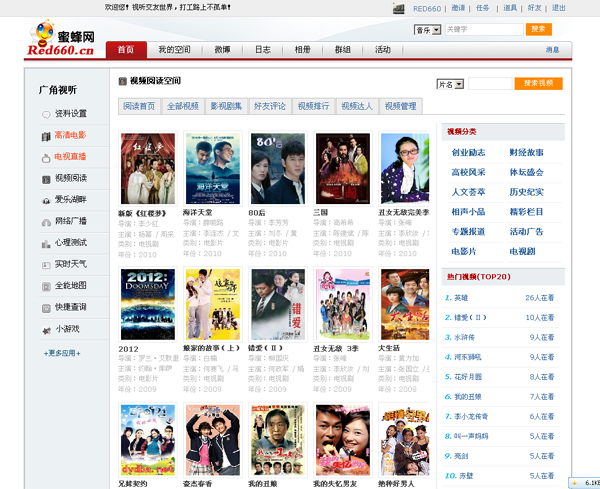Click the 全能地图 icon in sidebar
Image resolution: width=600 pixels, height=489 pixels.
(x=46, y=287)
